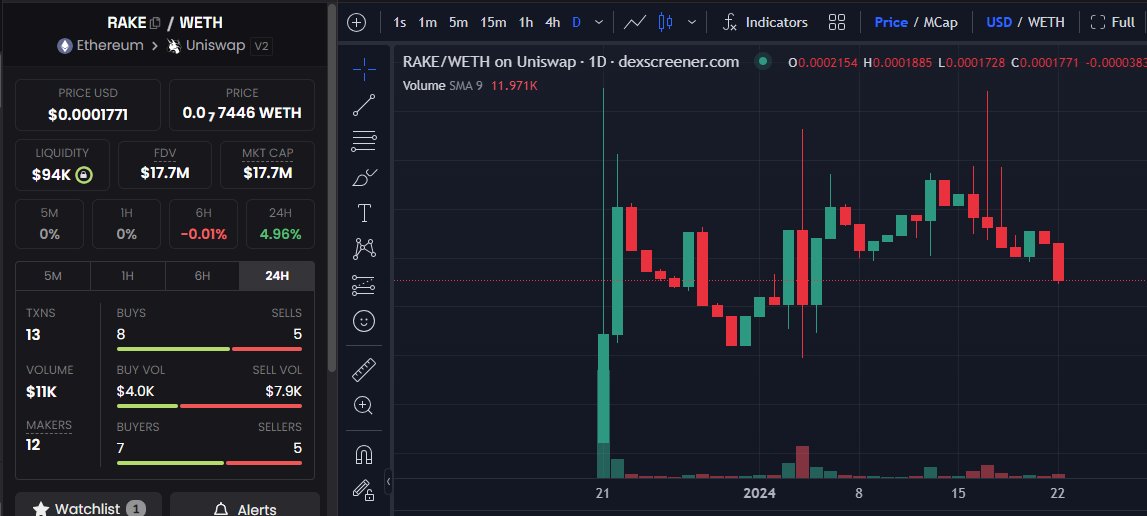Viewport: 1147px width, 516px height.
Task: Set chart interval to 15m
Action: pyautogui.click(x=493, y=22)
